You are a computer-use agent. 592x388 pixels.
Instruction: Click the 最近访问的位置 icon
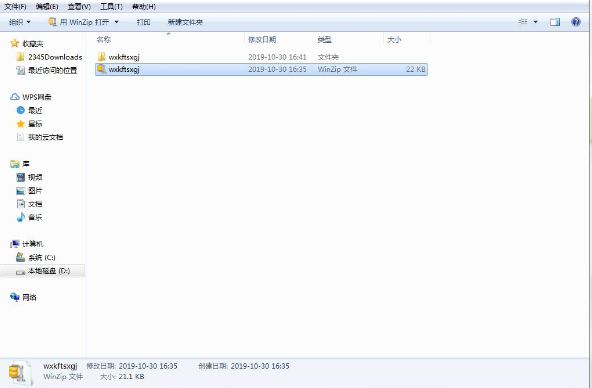point(21,70)
